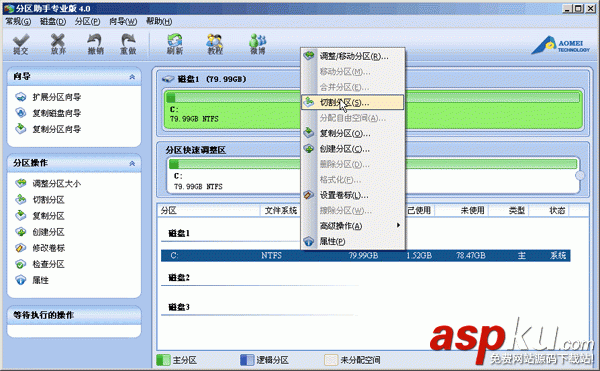The image size is (600, 371).
Task: Open the 帮助(H) menu
Action: [x=159, y=21]
